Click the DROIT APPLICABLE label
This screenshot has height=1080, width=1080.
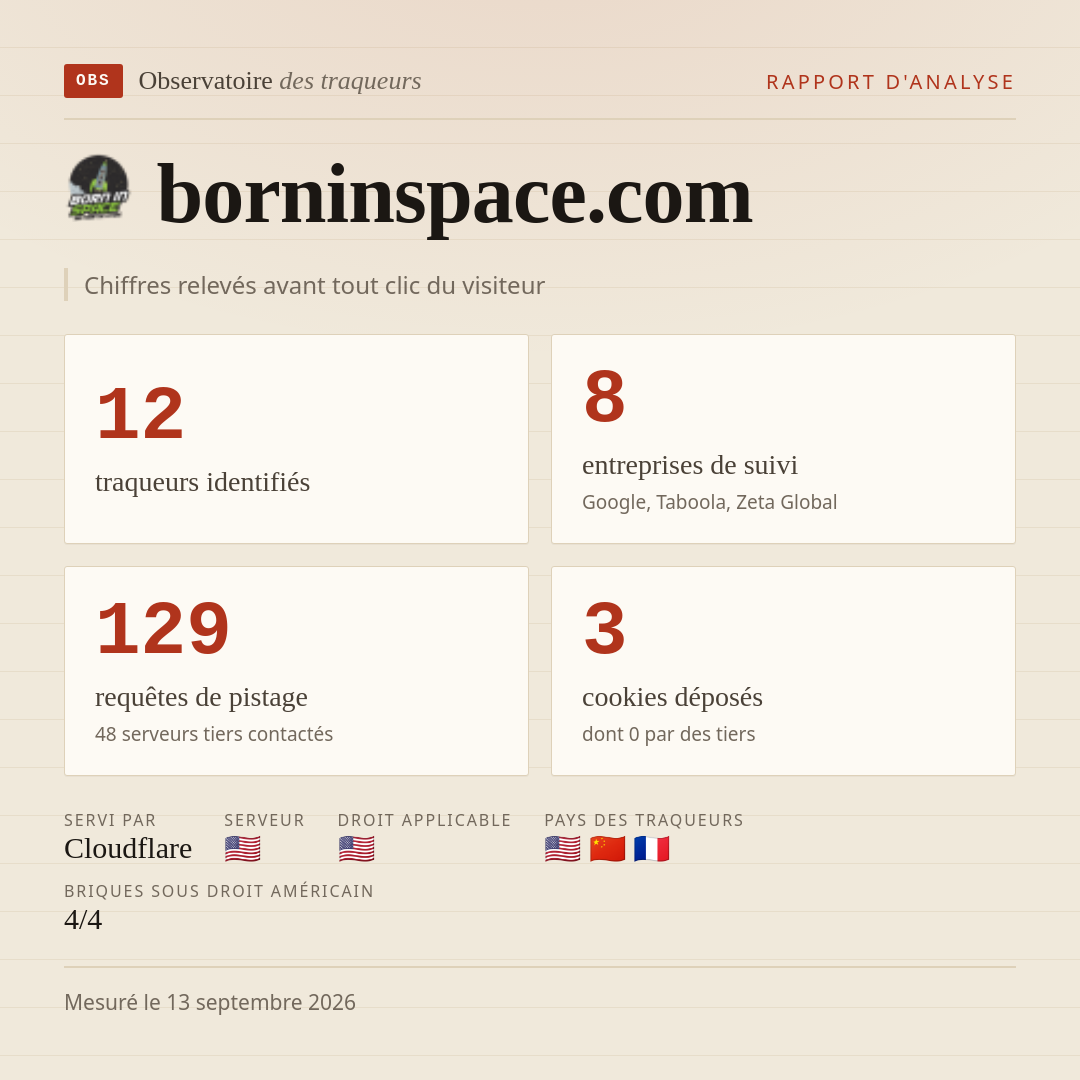pos(424,820)
